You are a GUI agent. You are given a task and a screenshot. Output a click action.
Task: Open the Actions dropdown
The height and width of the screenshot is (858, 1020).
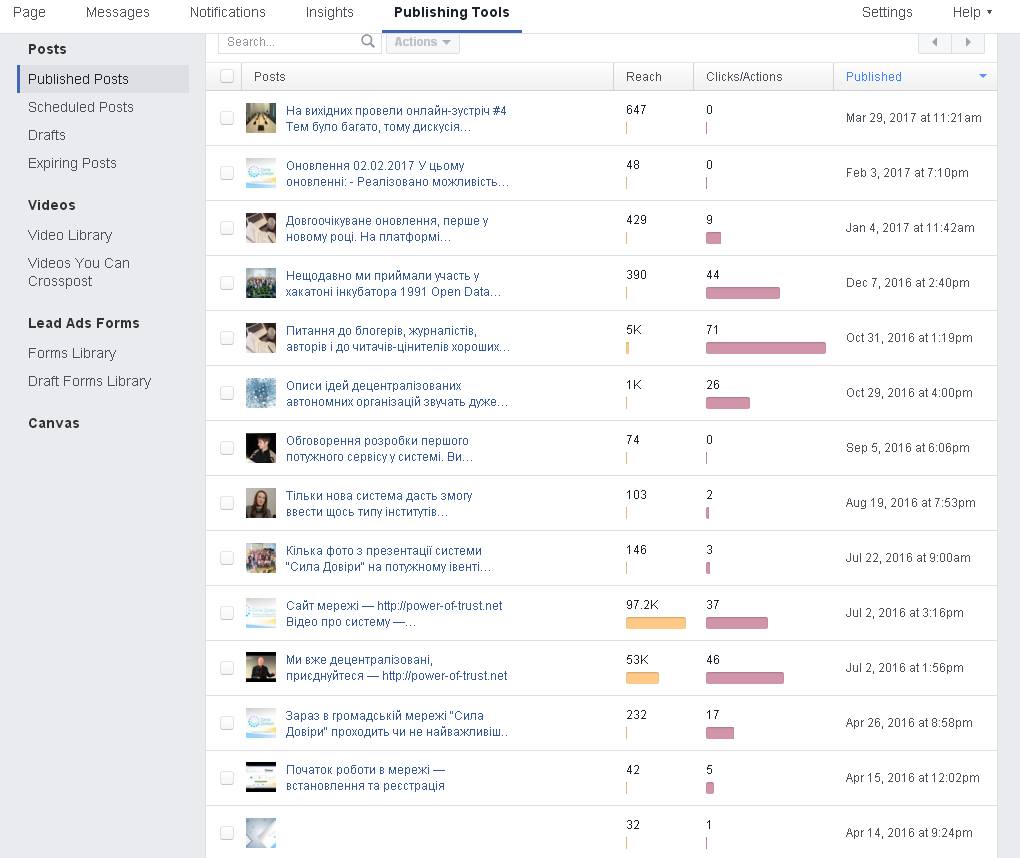422,42
